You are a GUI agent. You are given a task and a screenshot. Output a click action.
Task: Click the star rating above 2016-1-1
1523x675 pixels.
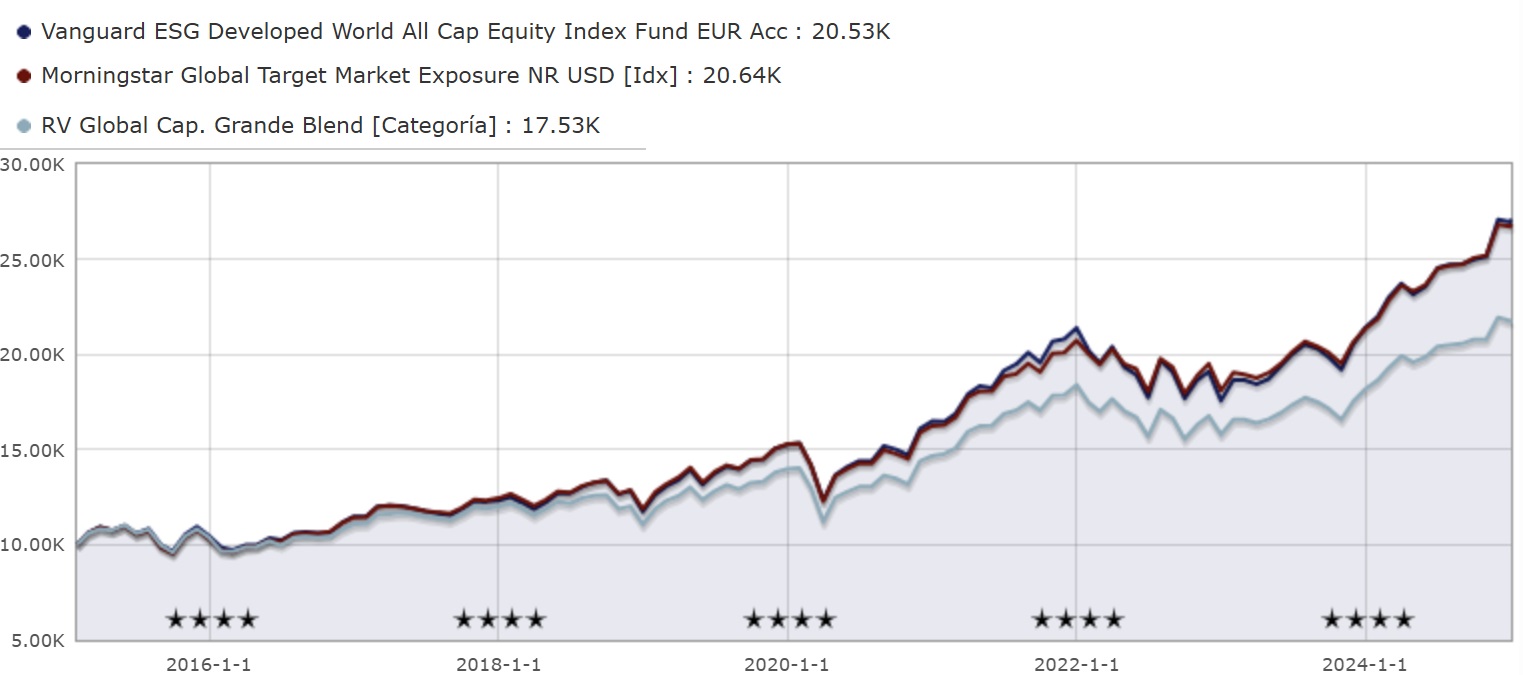tap(212, 620)
